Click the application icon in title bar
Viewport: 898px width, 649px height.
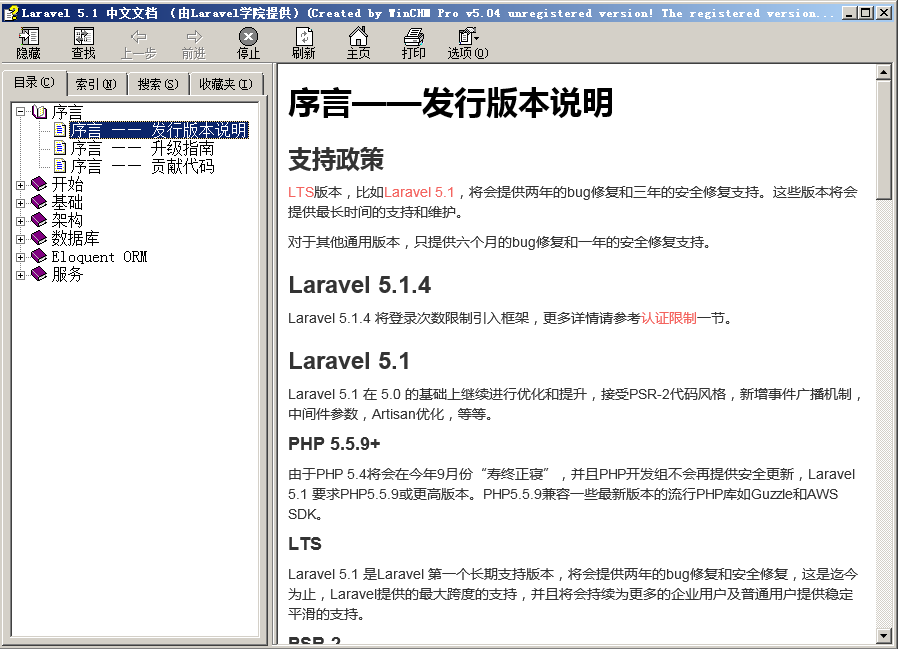pyautogui.click(x=10, y=13)
